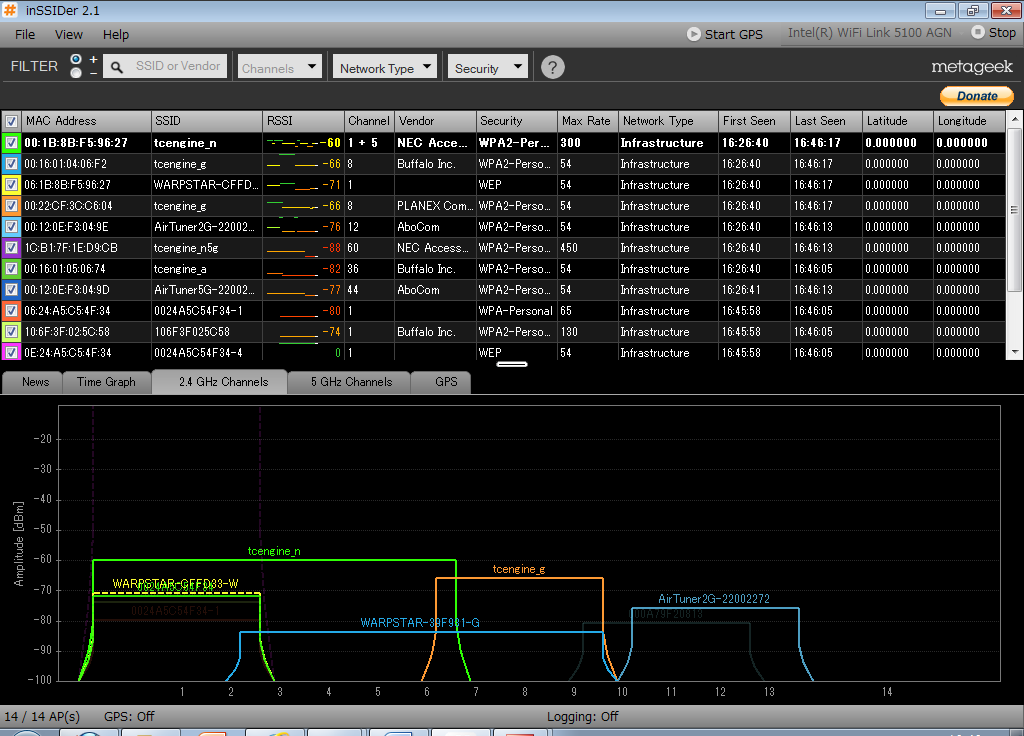
Task: Toggle checkbox for MAC 0E:24:A5:C5:4F:34
Action: pyautogui.click(x=11, y=353)
